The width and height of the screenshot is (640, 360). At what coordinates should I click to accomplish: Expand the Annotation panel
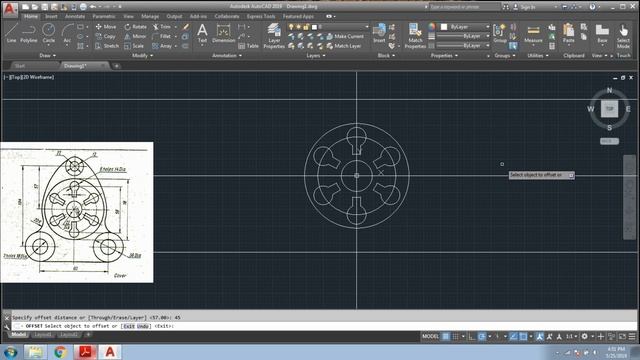[227, 56]
